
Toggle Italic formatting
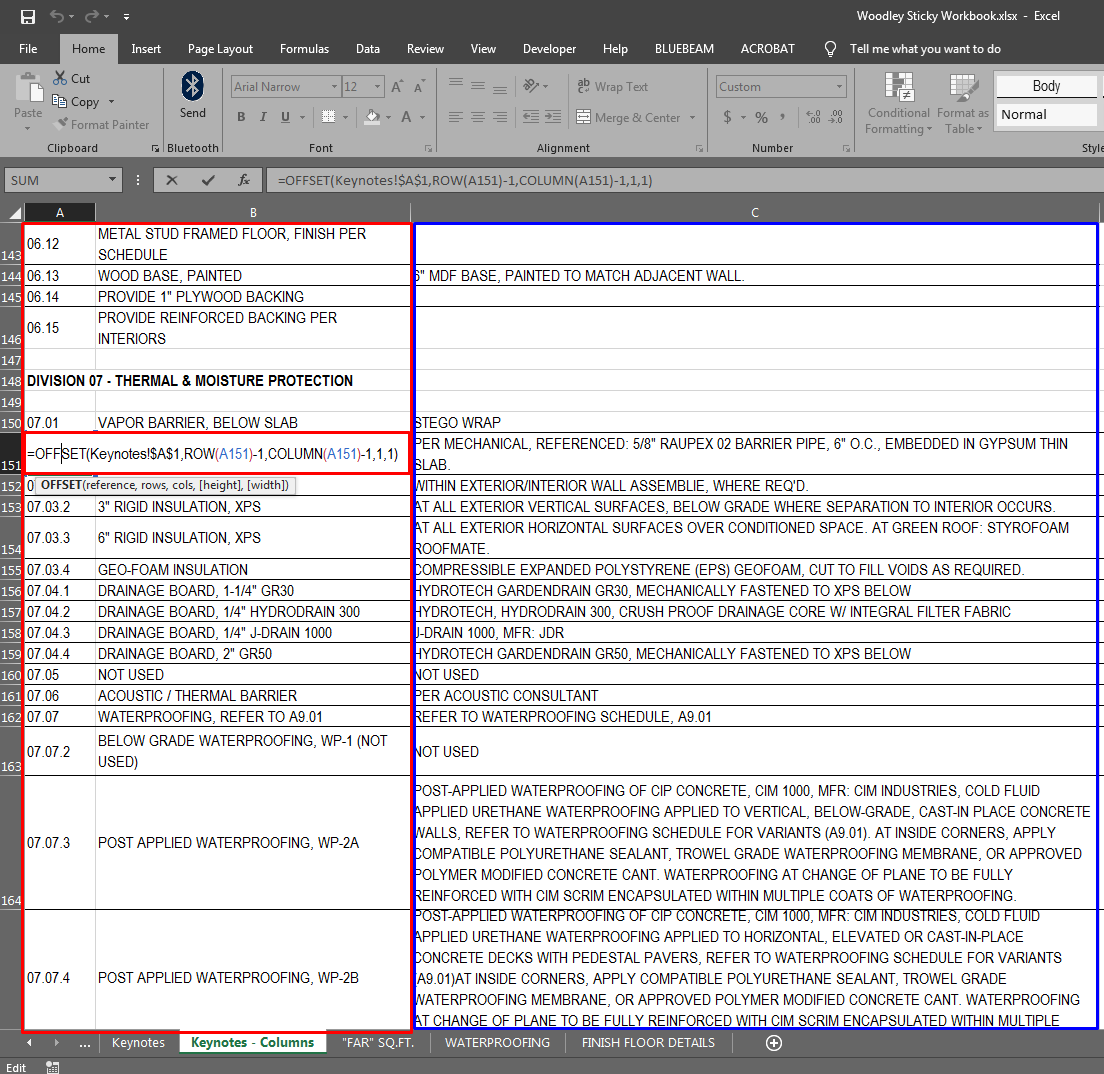point(263,117)
